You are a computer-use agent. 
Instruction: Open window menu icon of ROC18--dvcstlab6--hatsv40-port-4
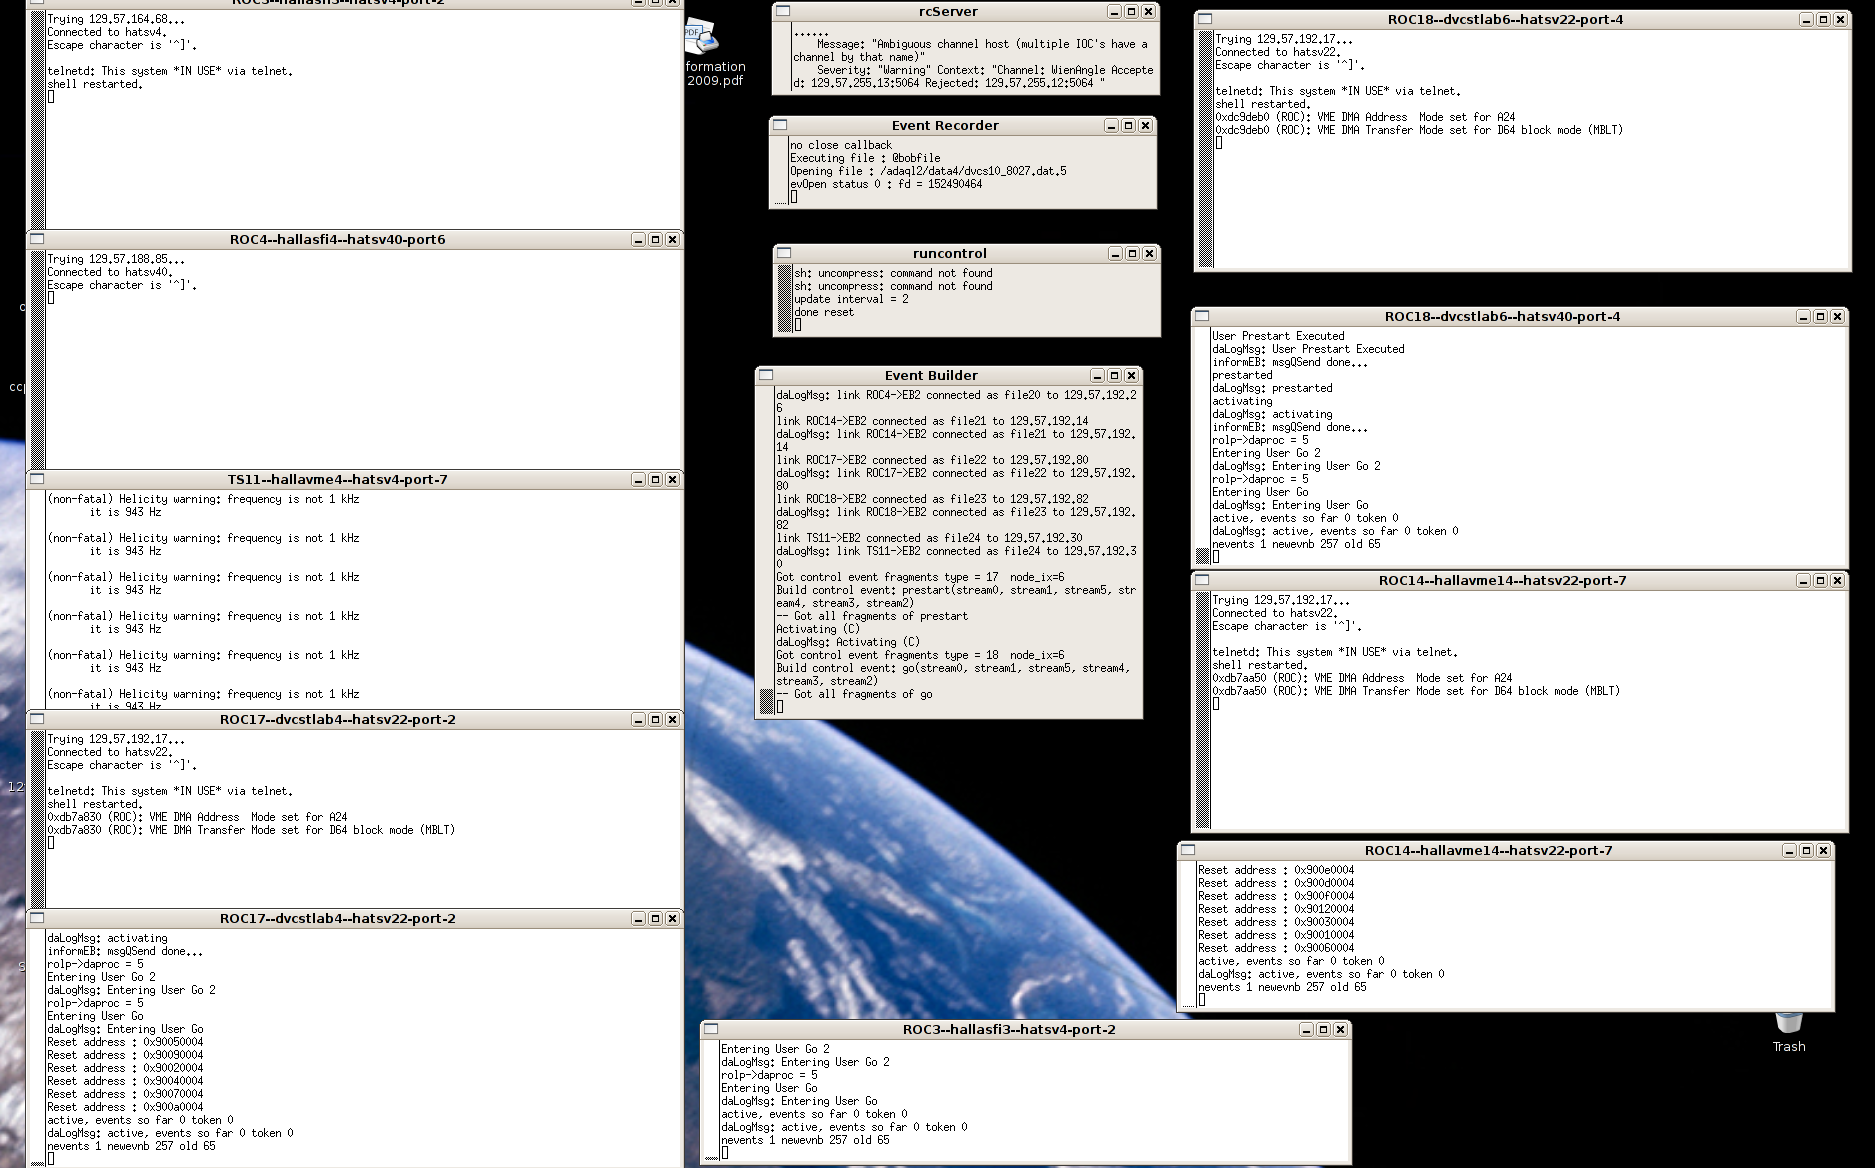click(x=1202, y=316)
